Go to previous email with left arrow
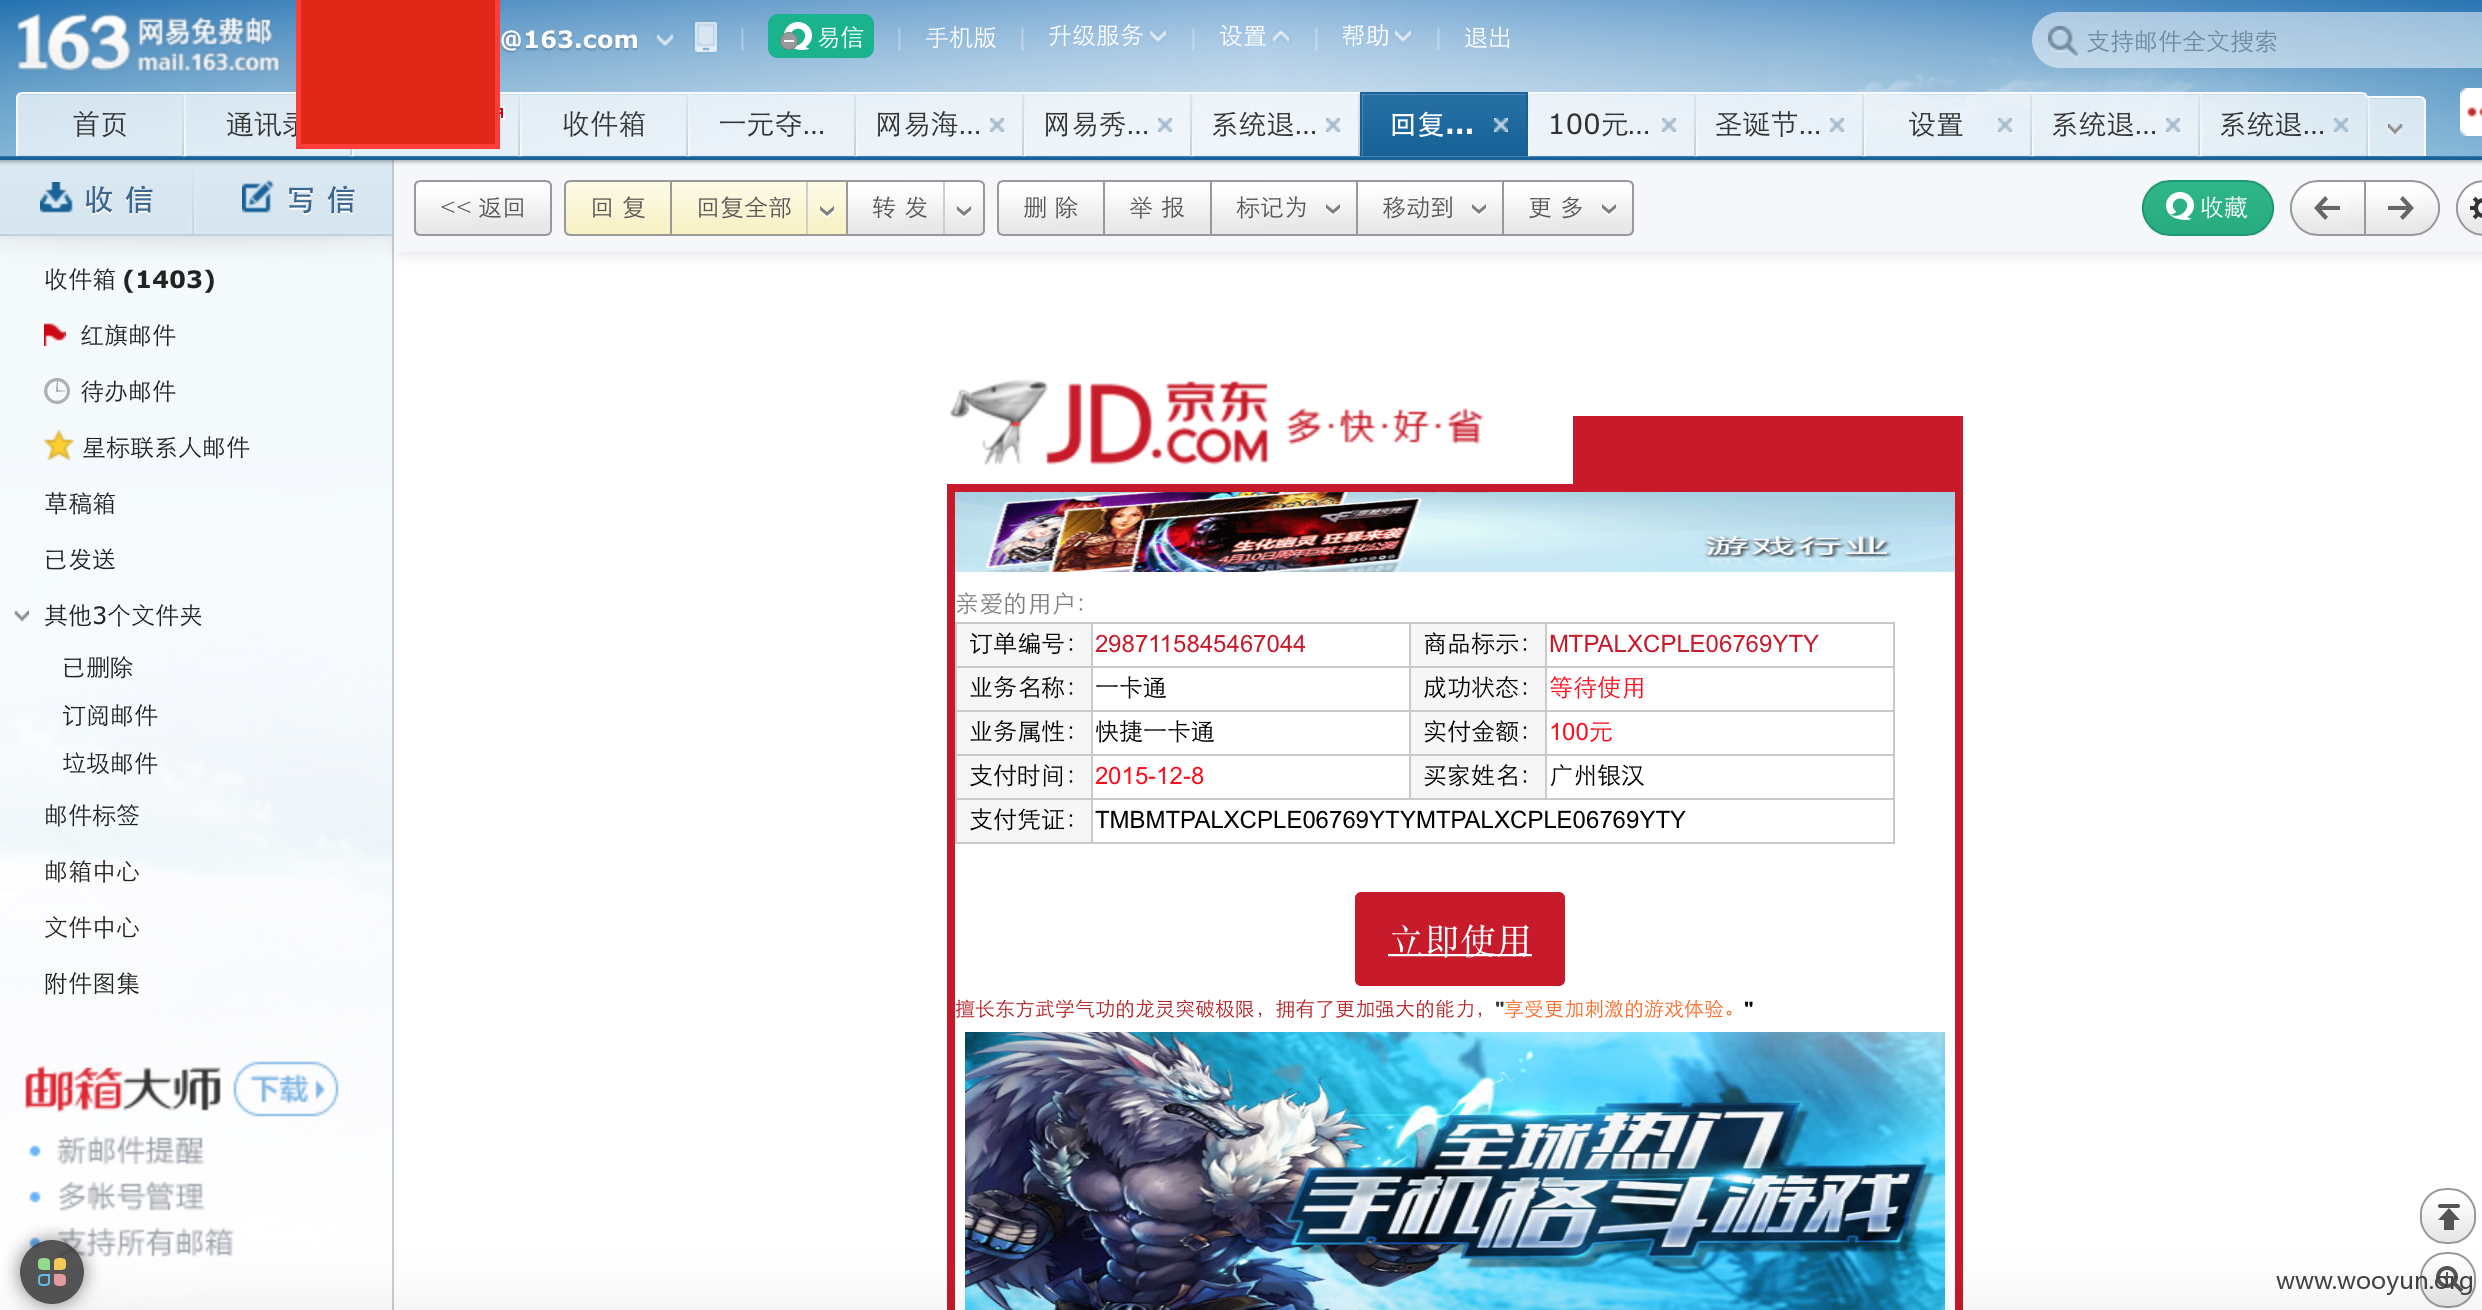 pos(2327,208)
